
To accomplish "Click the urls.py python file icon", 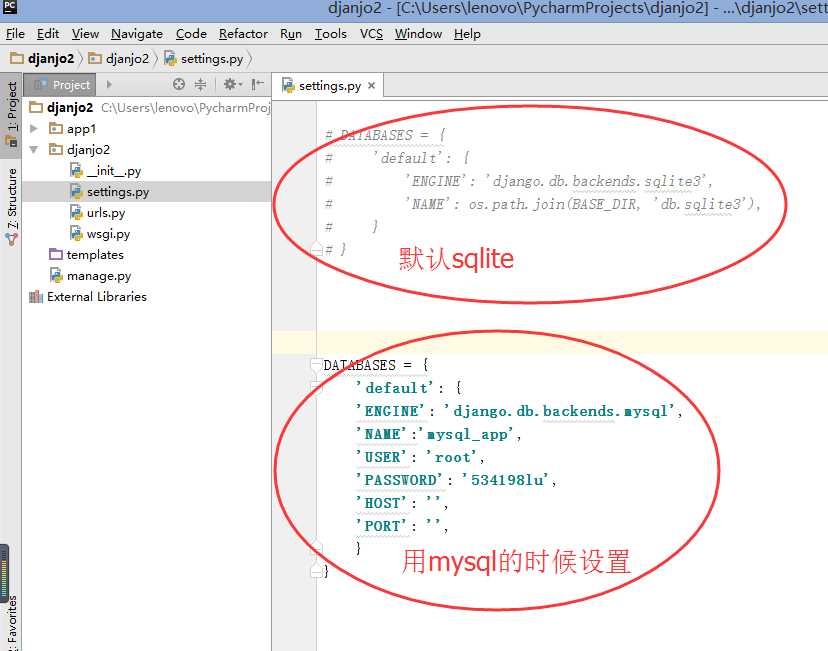I will (76, 212).
